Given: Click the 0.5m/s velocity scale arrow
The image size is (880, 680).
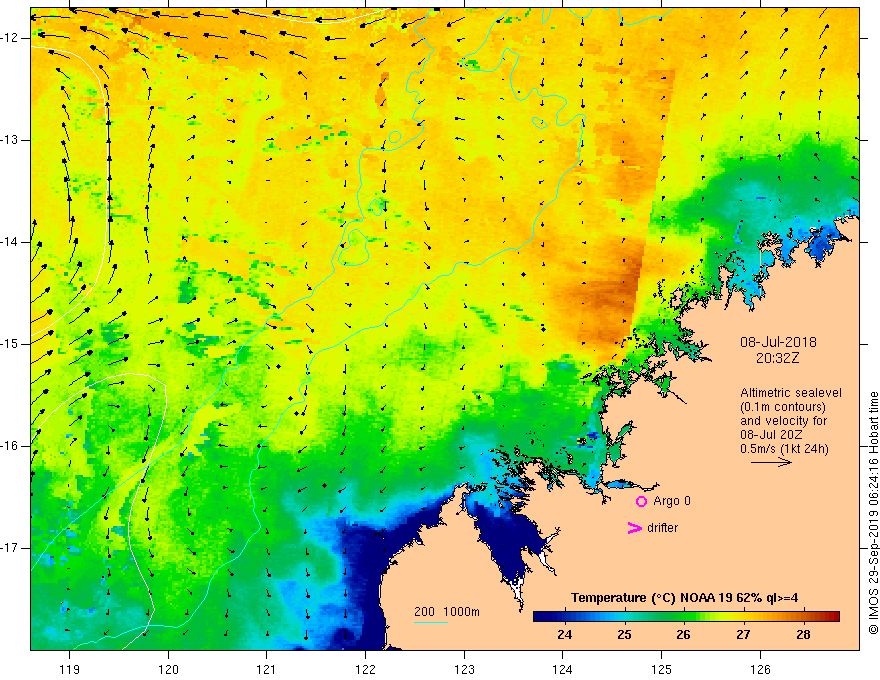Looking at the screenshot, I should [x=771, y=462].
